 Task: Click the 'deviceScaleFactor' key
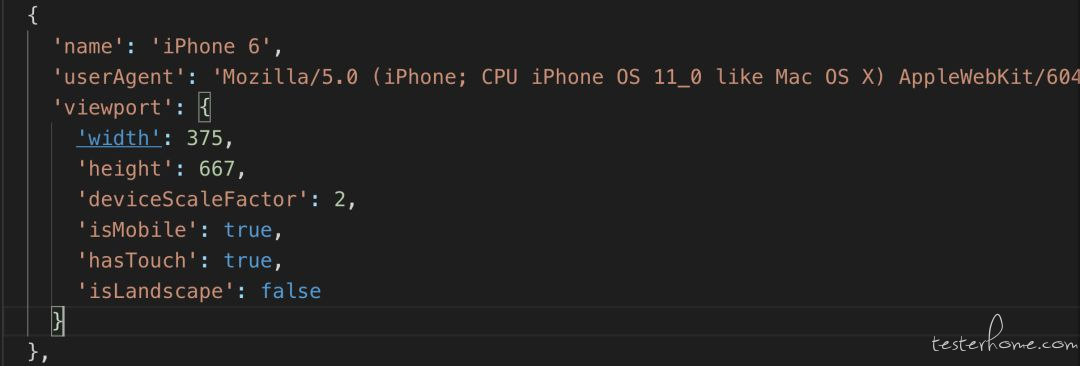pyautogui.click(x=192, y=199)
